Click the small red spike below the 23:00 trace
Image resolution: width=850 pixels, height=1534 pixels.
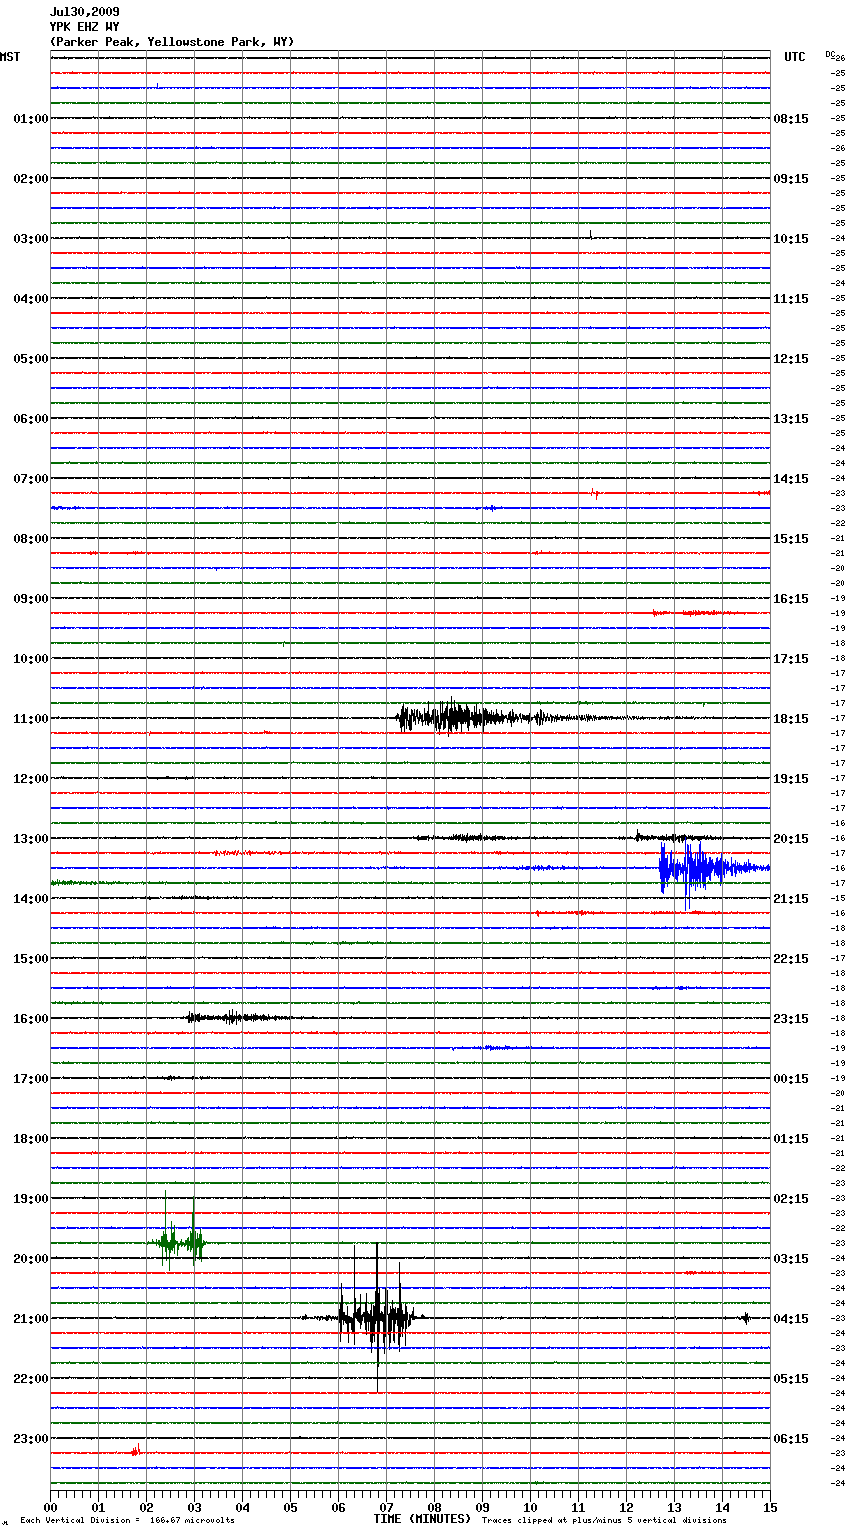tap(136, 1450)
